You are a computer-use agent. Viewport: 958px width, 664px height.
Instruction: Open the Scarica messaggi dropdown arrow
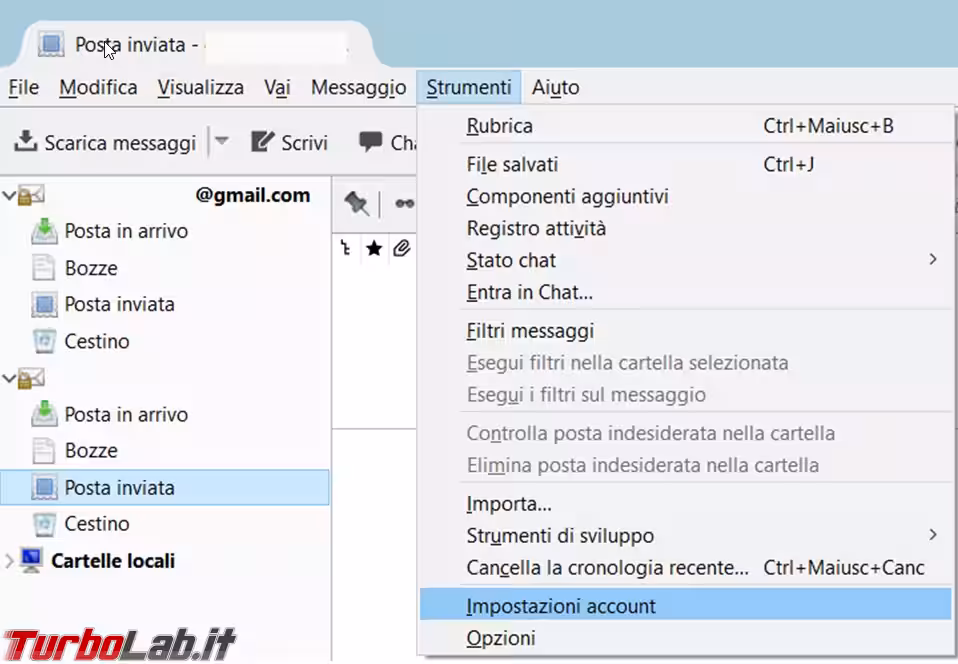pyautogui.click(x=222, y=142)
